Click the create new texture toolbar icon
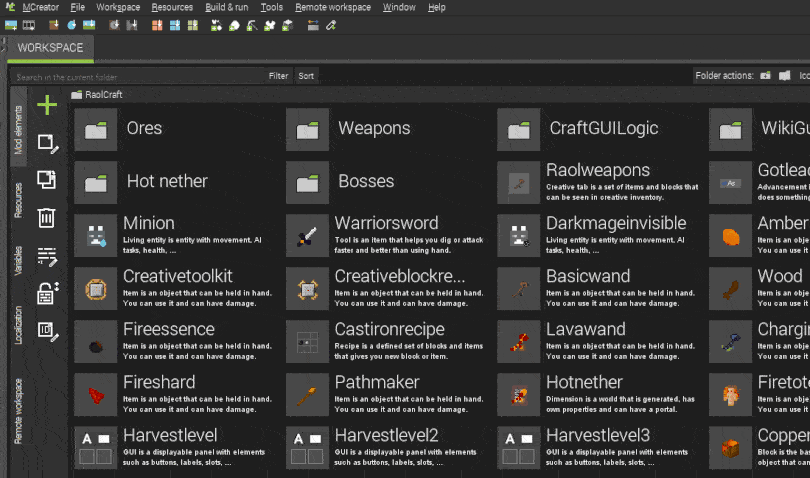Viewport: 810px width, 478px height. click(x=11, y=25)
